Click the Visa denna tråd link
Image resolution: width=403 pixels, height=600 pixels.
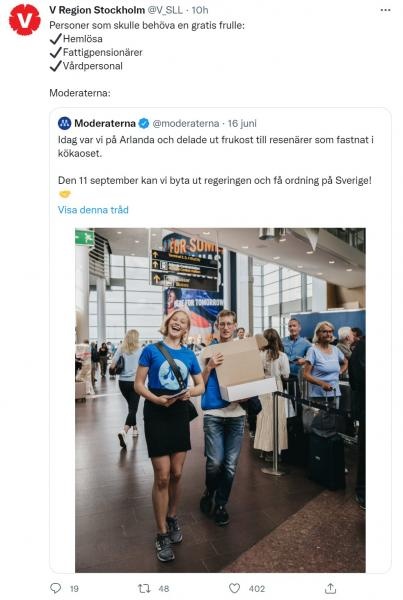click(93, 210)
